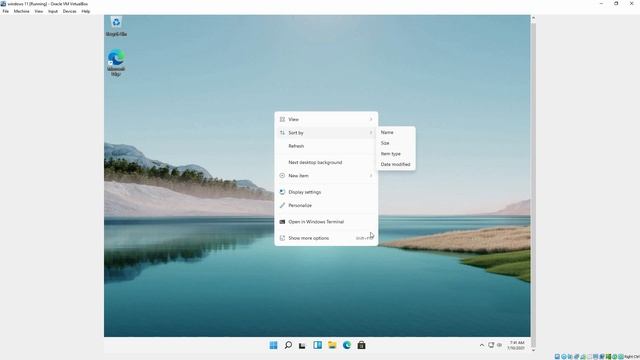Click the scrollbar down arrow of VM view
This screenshot has width=640, height=360.
[x=533, y=350]
